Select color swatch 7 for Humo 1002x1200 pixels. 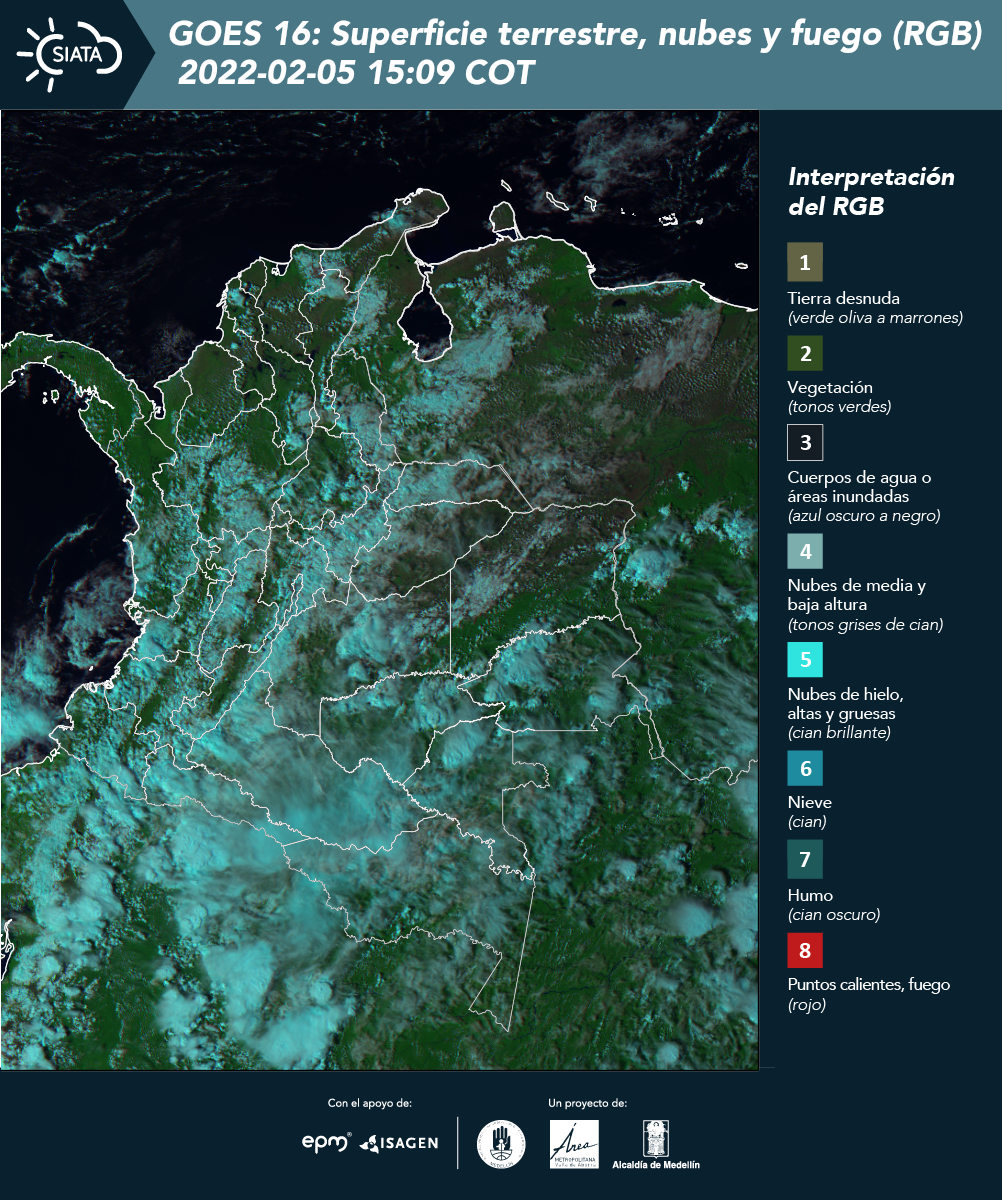click(805, 859)
